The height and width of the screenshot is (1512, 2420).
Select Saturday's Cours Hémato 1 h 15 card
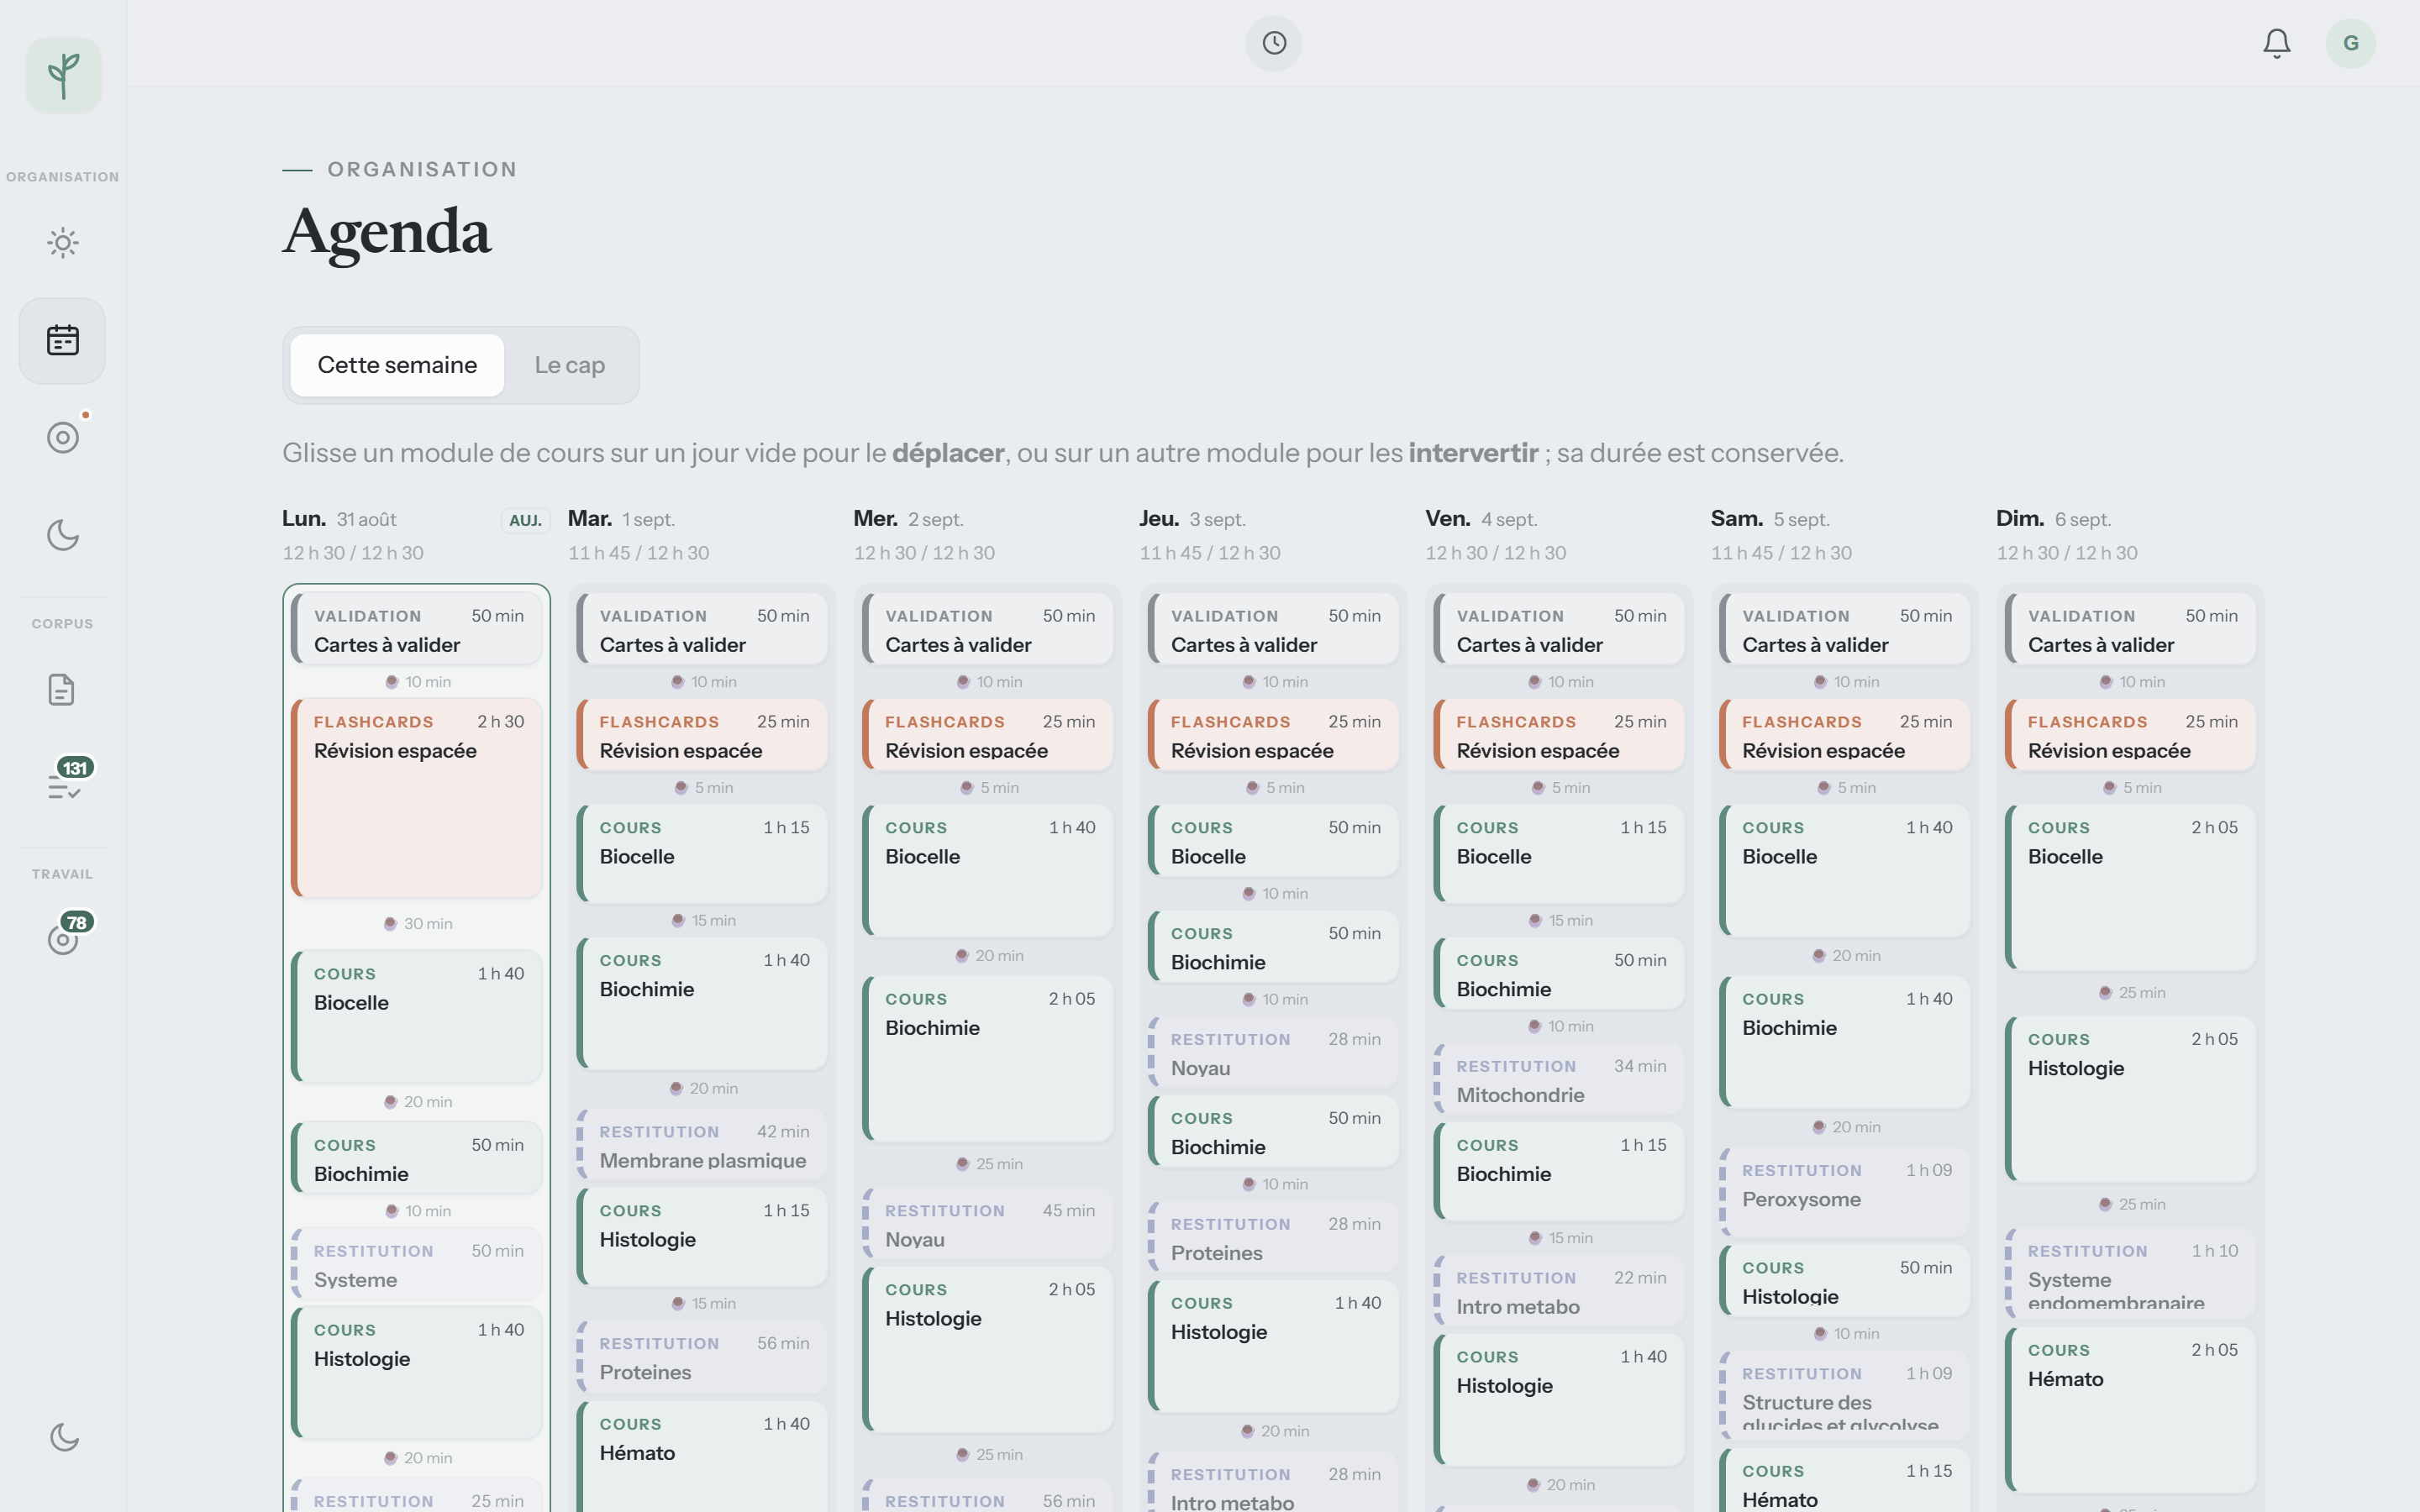point(1845,1480)
